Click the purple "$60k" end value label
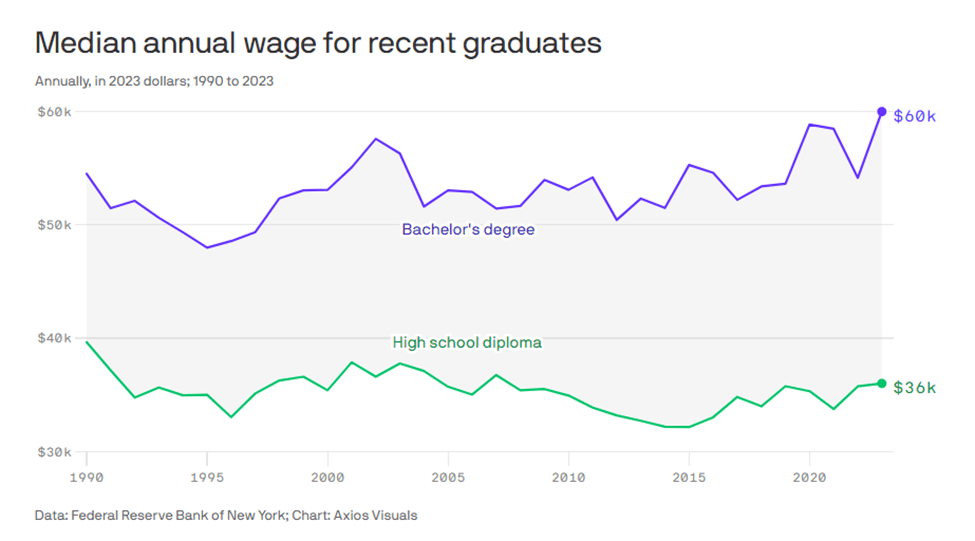Image resolution: width=975 pixels, height=541 pixels. coord(914,116)
